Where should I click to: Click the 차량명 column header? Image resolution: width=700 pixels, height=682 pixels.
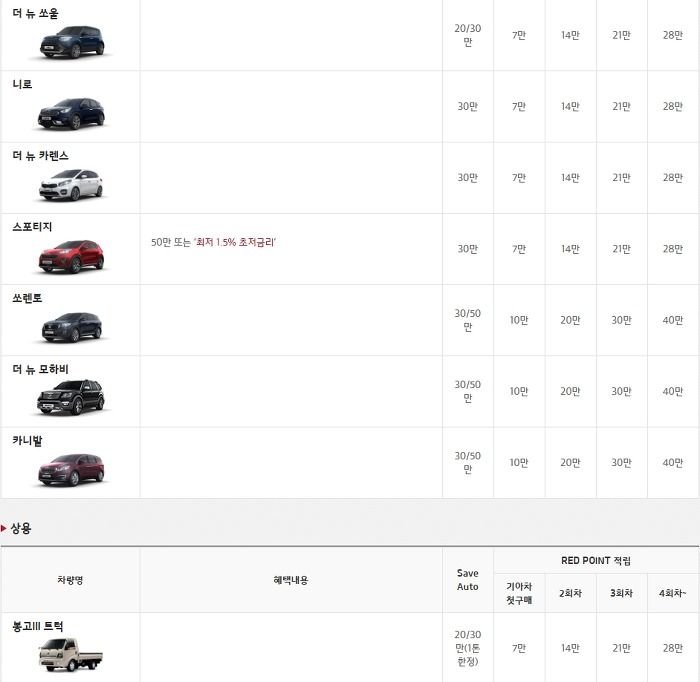click(x=70, y=580)
